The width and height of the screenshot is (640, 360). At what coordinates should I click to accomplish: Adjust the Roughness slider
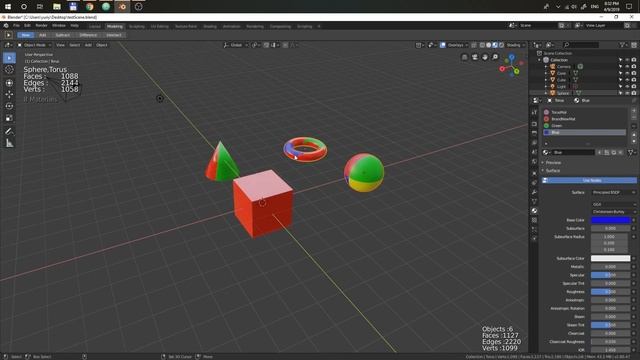click(611, 292)
